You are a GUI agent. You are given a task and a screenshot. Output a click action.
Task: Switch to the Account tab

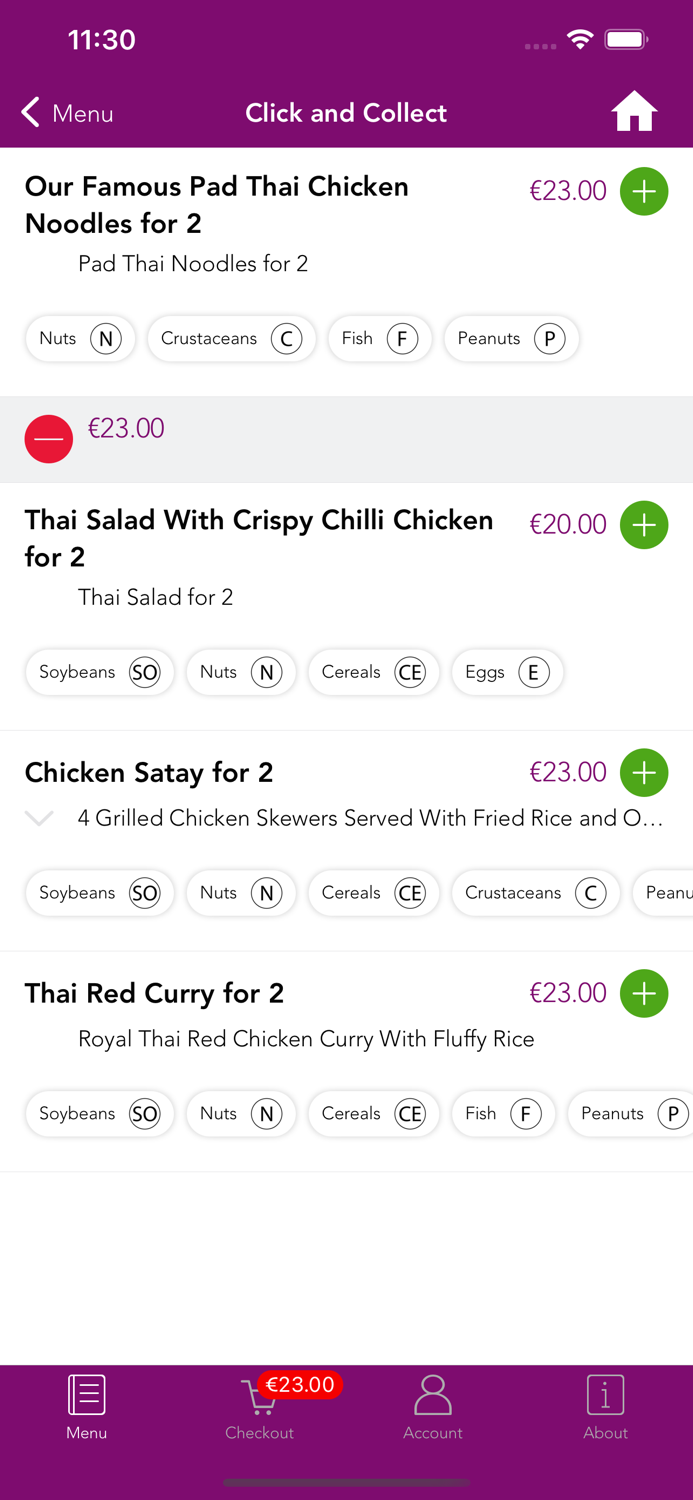pyautogui.click(x=432, y=1406)
